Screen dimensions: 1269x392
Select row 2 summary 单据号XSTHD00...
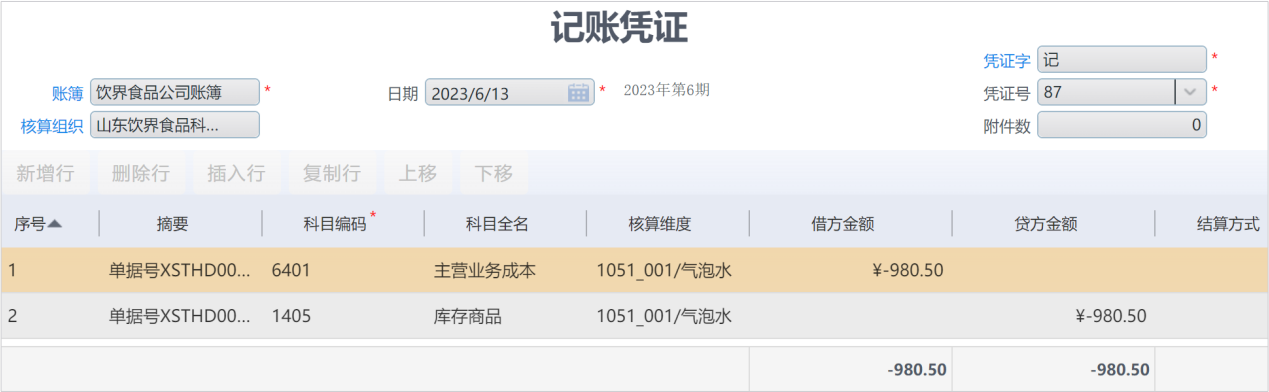(180, 316)
